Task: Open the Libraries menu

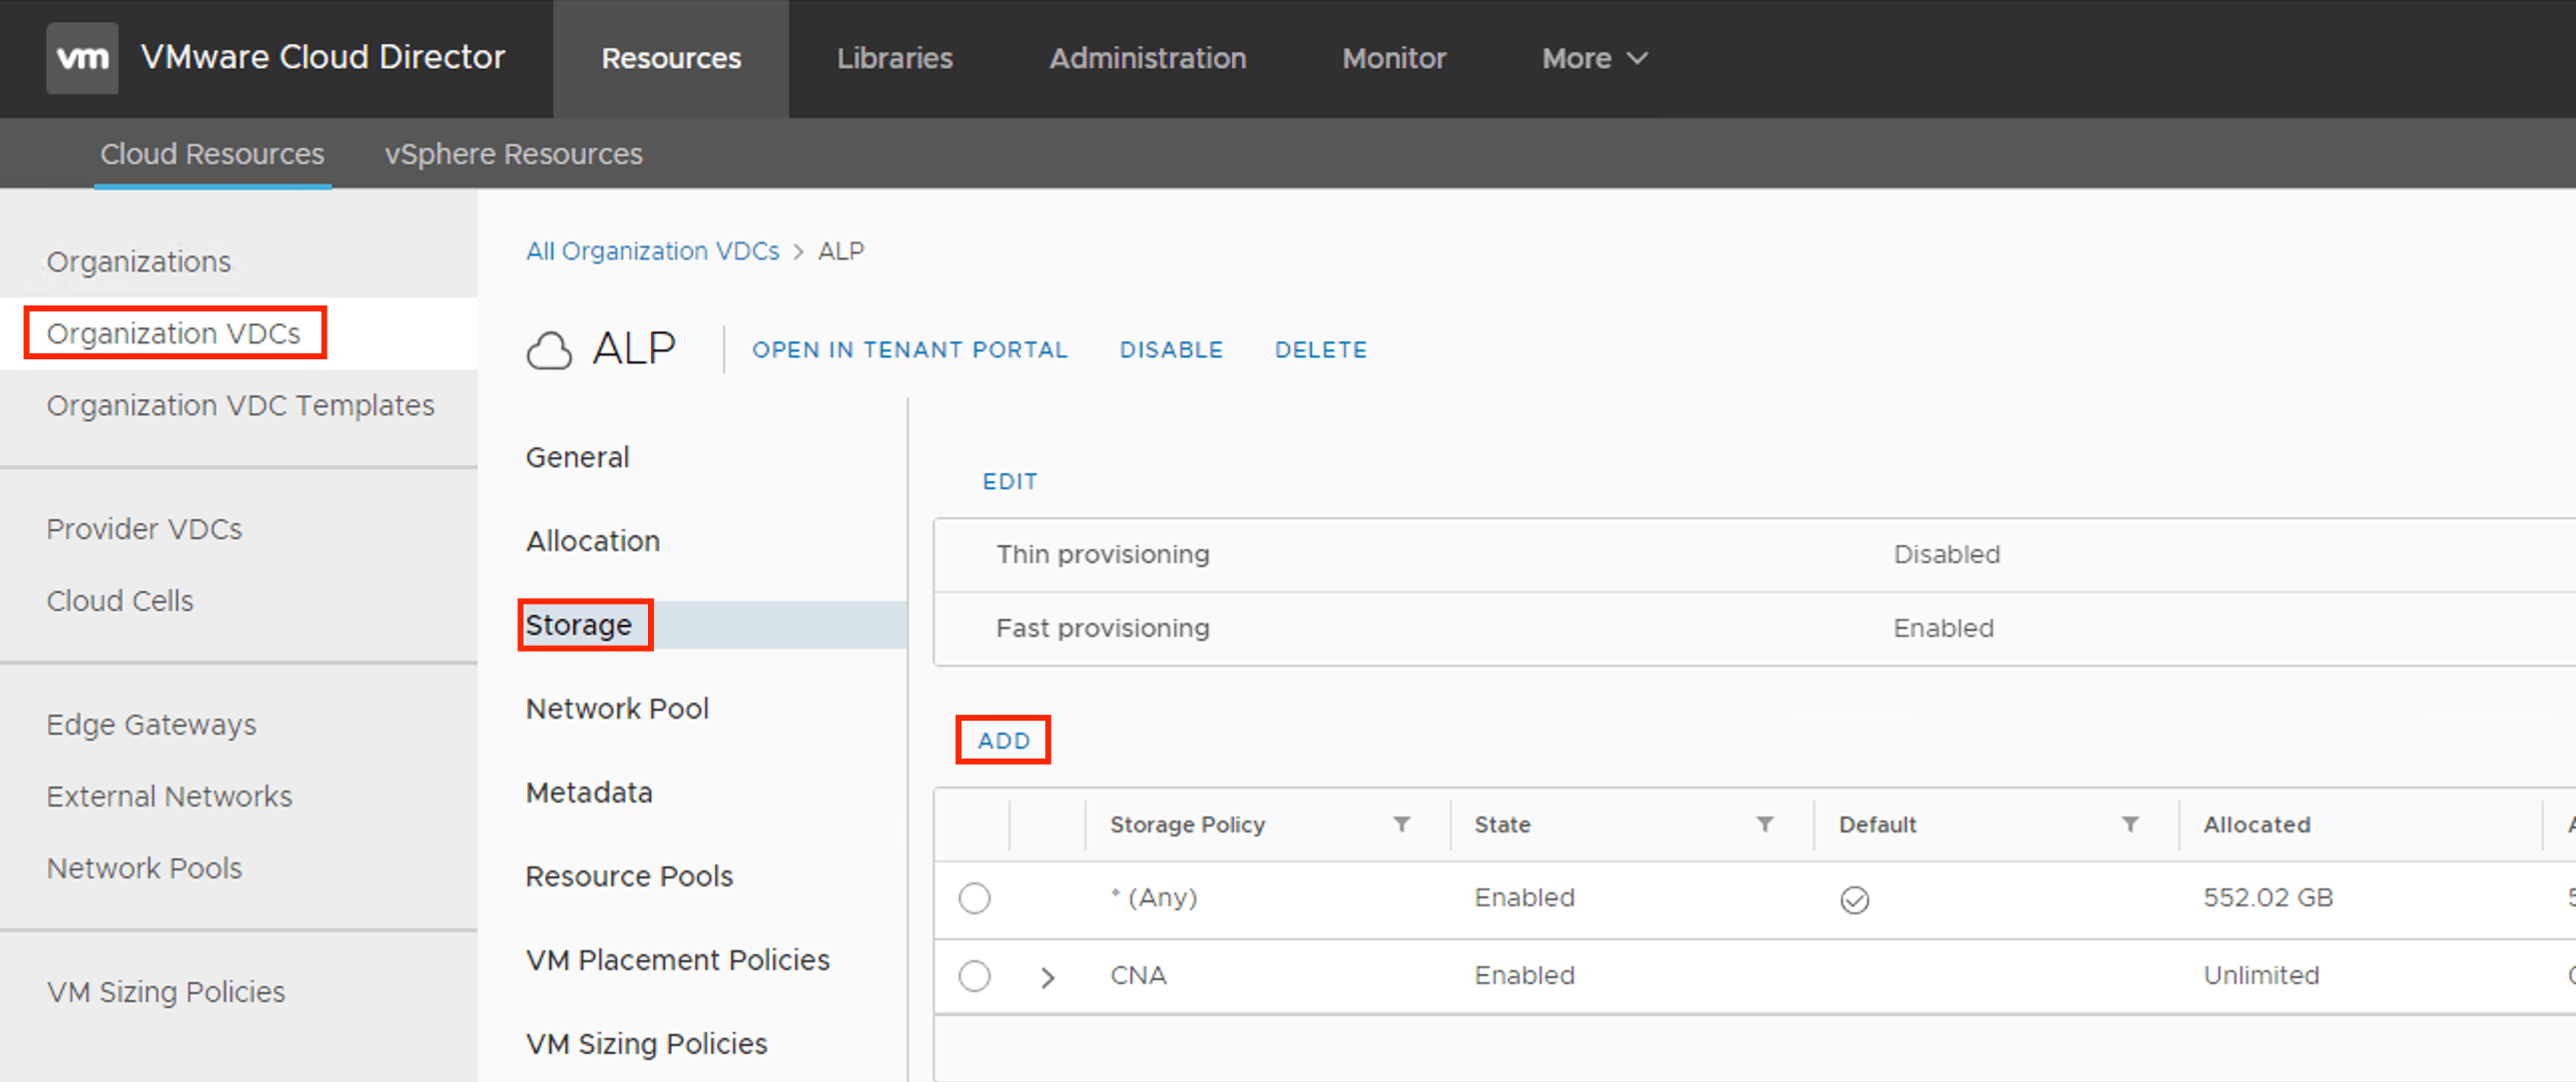Action: pyautogui.click(x=894, y=58)
